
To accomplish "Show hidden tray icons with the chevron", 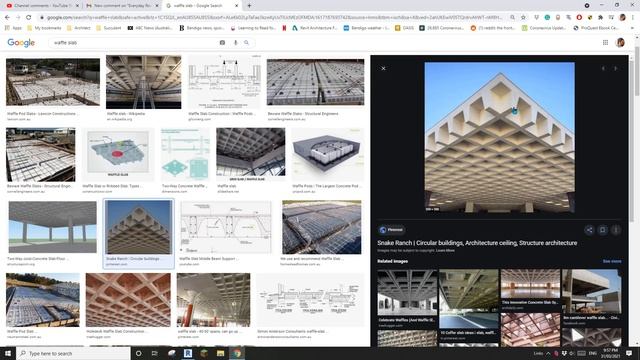I will click(x=548, y=353).
